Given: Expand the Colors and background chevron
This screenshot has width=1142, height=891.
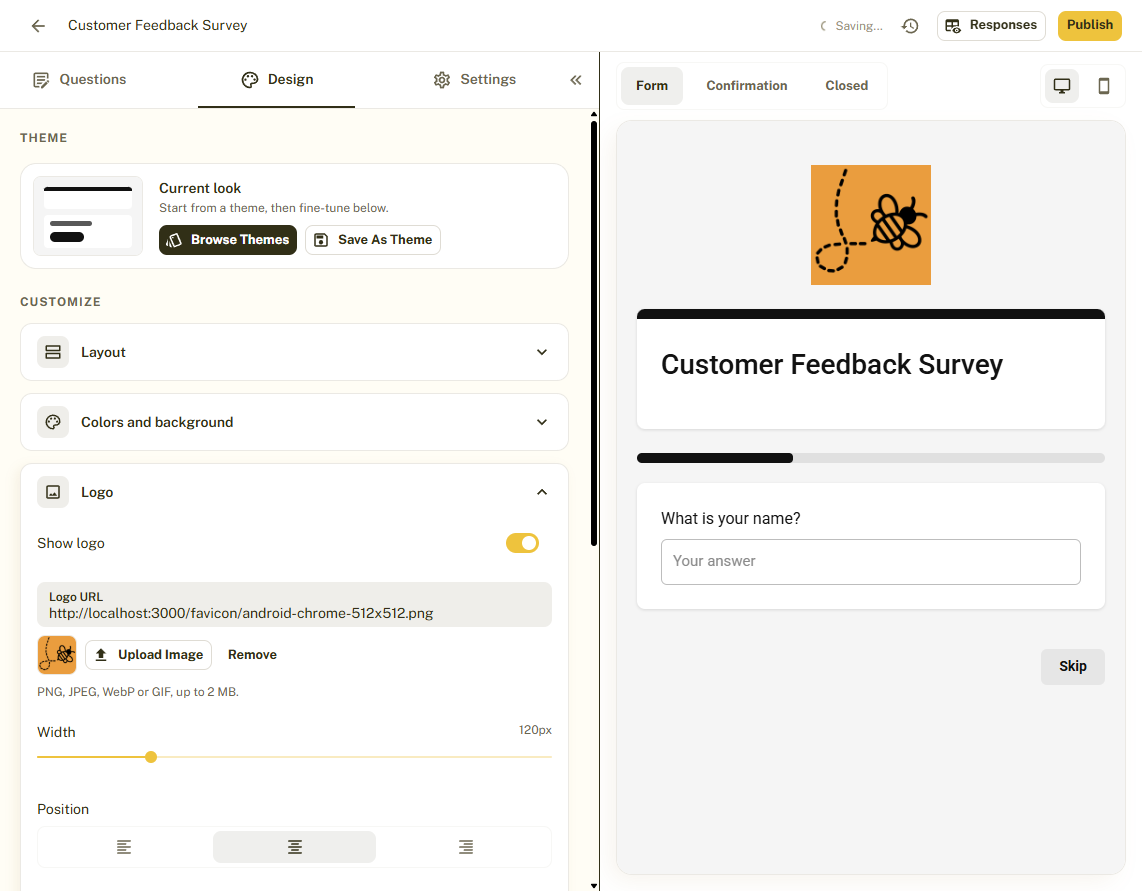Looking at the screenshot, I should point(542,422).
